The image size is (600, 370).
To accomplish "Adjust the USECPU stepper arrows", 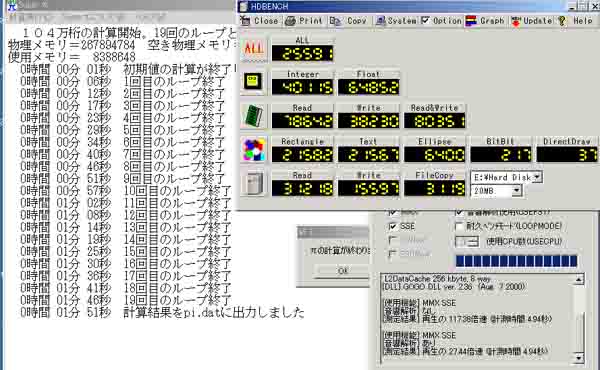I will tap(473, 241).
